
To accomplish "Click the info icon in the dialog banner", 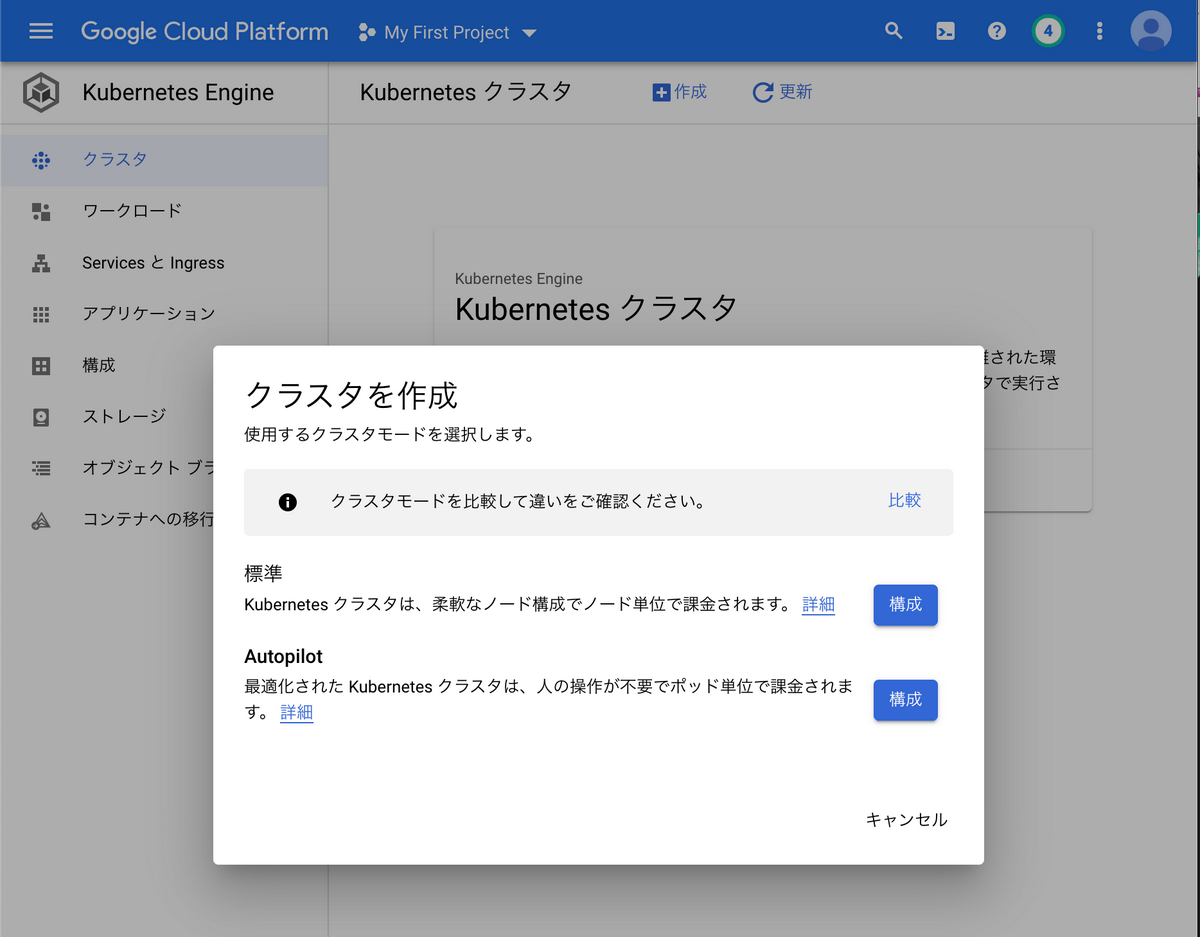I will coord(288,502).
